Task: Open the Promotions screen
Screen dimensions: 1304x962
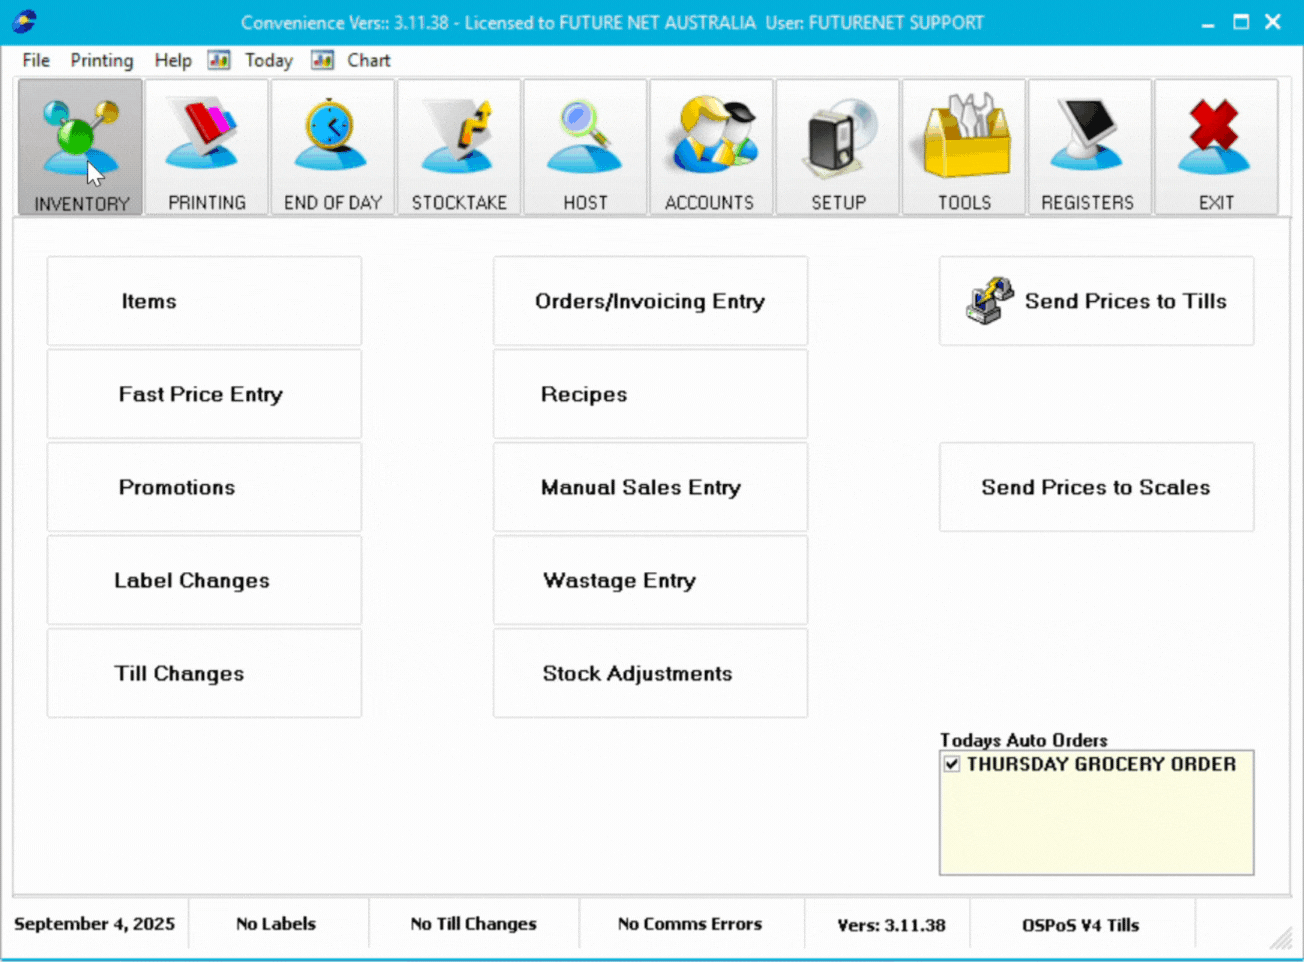Action: coord(204,487)
